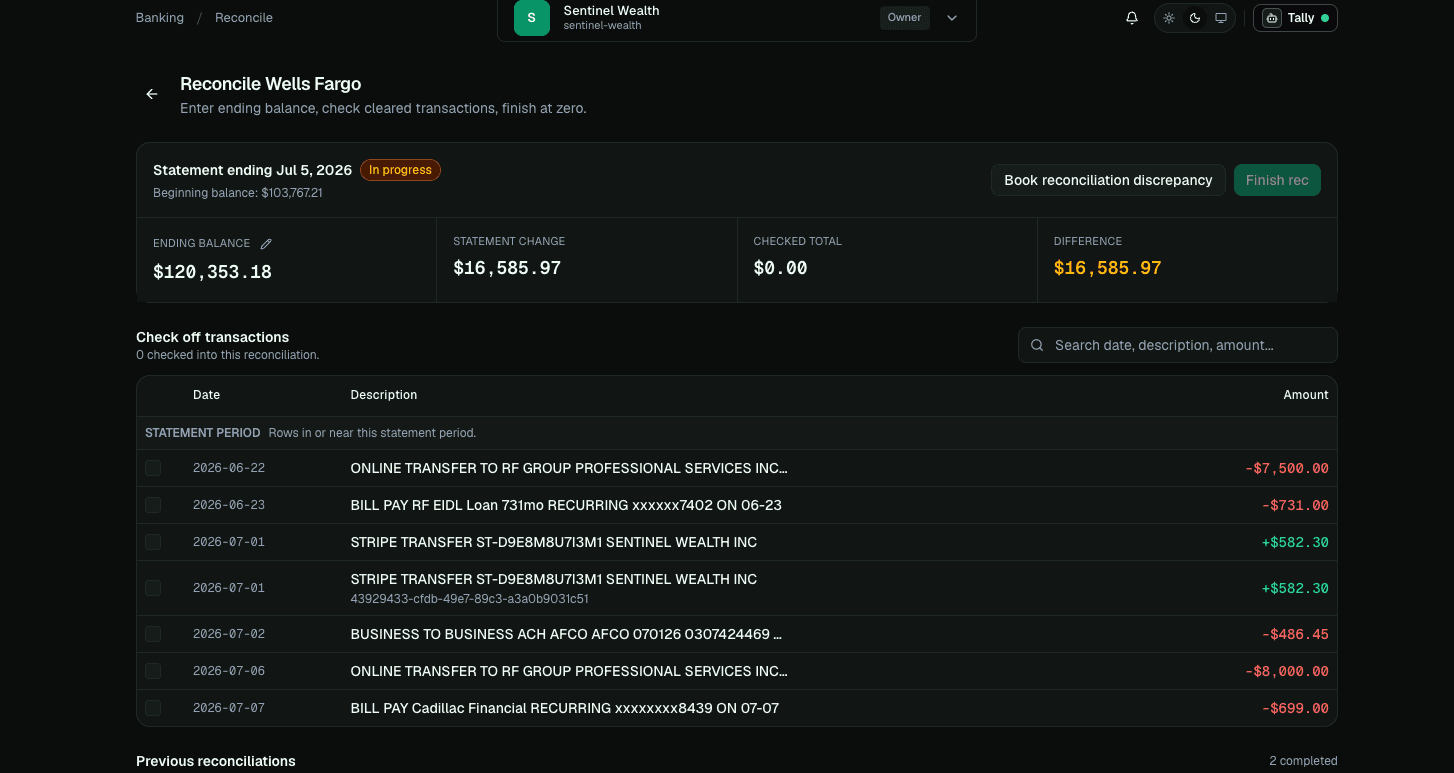Open the notifications bell
1454x773 pixels.
pyautogui.click(x=1132, y=18)
